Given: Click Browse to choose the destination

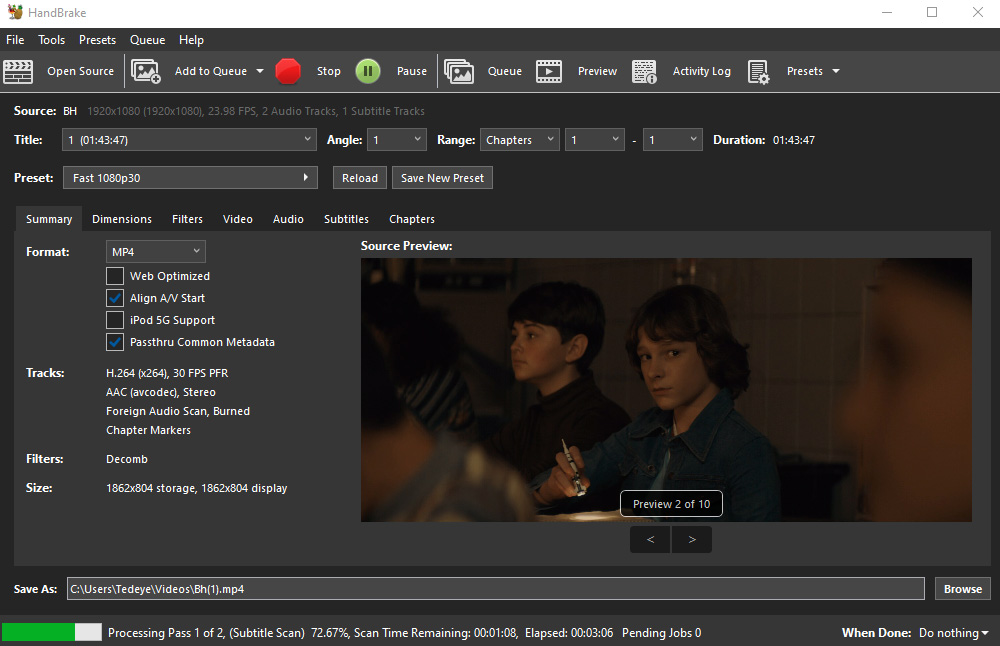Looking at the screenshot, I should coord(962,589).
